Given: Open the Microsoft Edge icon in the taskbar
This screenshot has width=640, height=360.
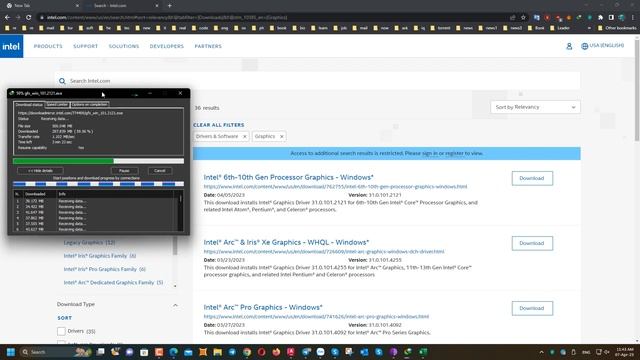Looking at the screenshot, I should point(173,352).
